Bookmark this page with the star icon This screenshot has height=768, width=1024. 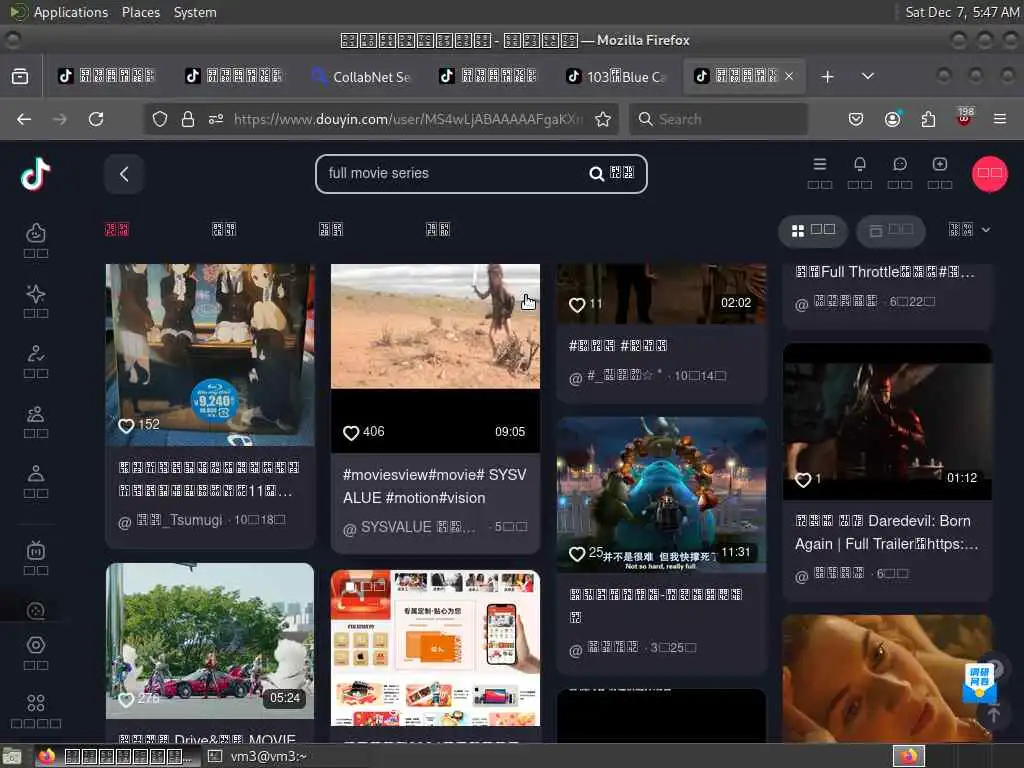pyautogui.click(x=603, y=119)
